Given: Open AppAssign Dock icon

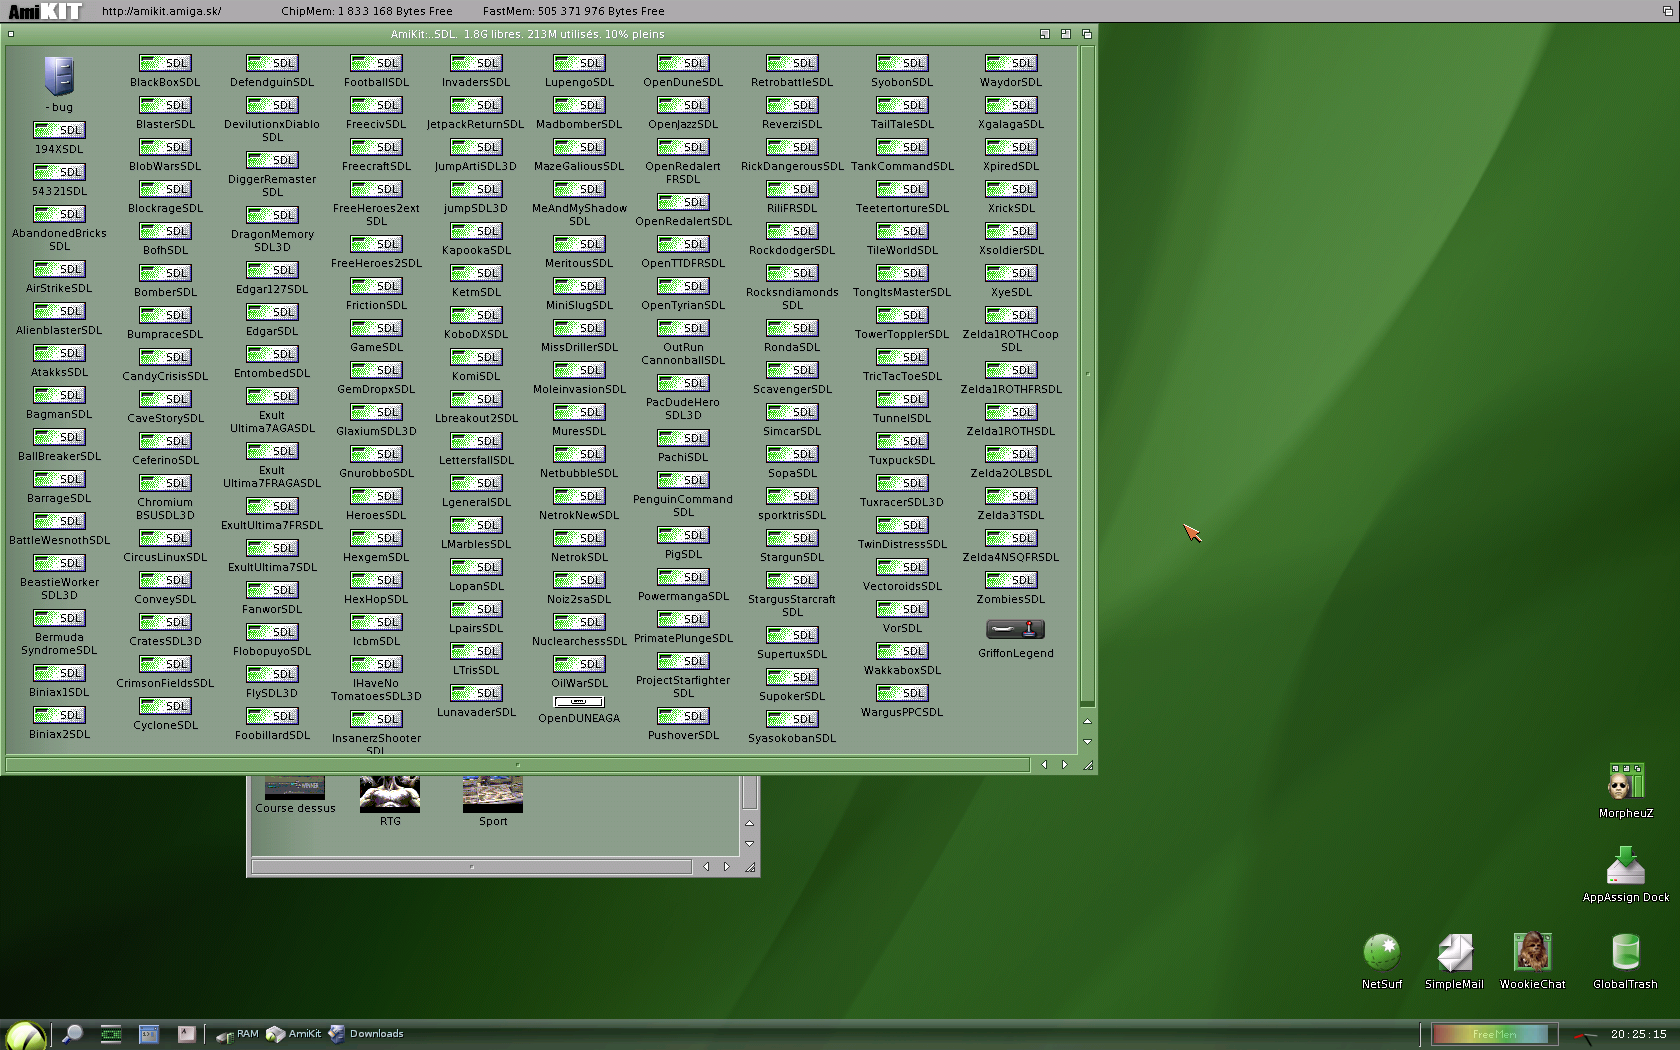Looking at the screenshot, I should [x=1626, y=866].
